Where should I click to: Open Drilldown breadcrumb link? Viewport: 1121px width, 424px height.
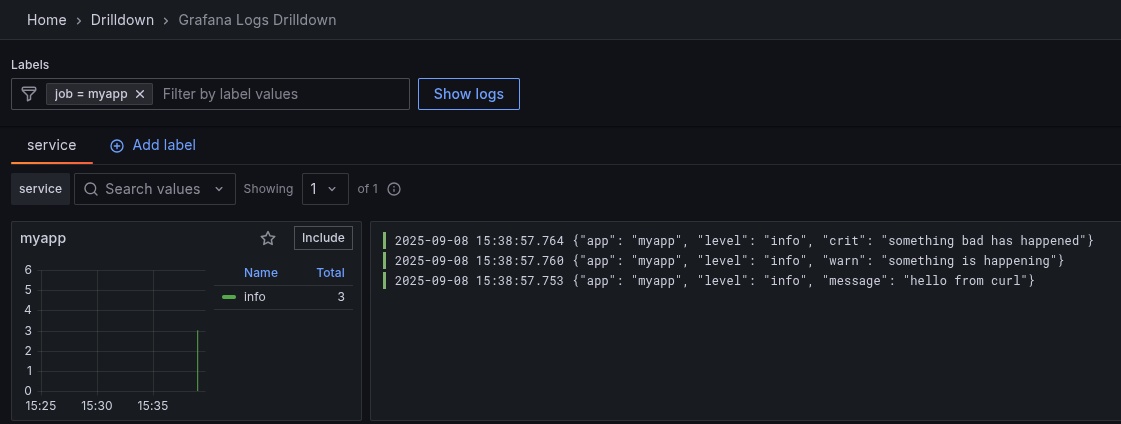122,20
